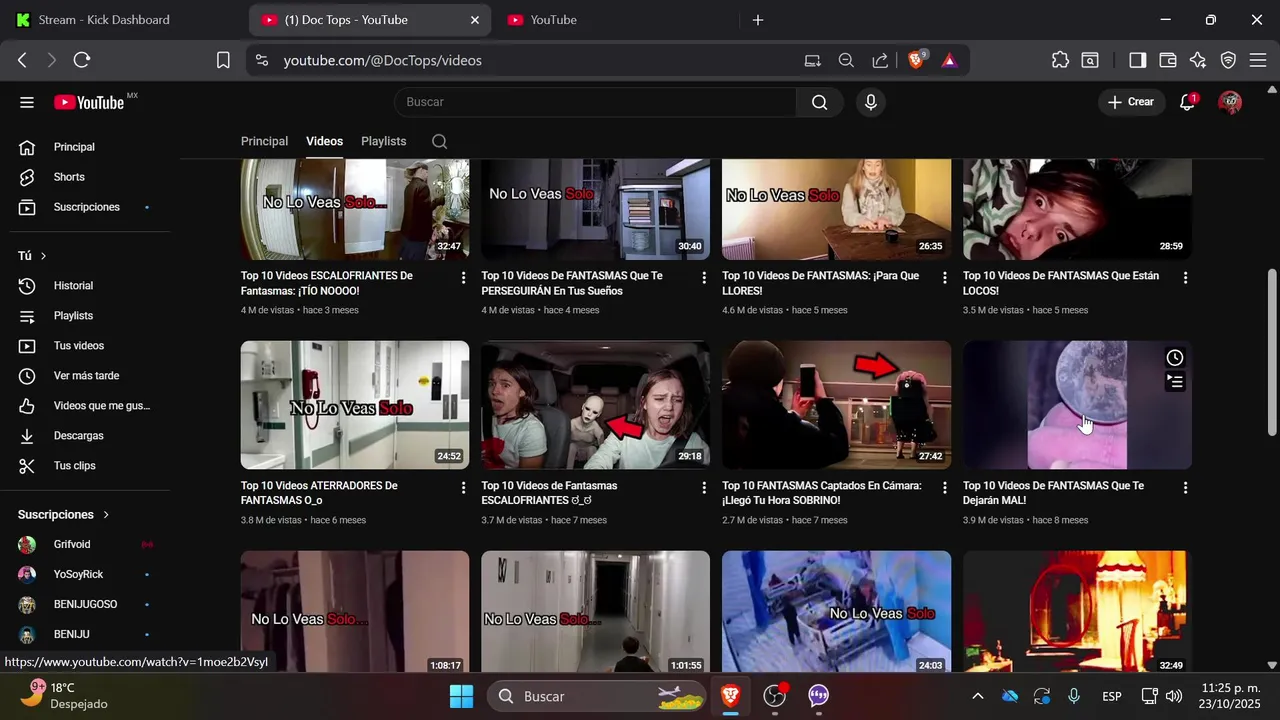Open the browser main menu

[1258, 60]
